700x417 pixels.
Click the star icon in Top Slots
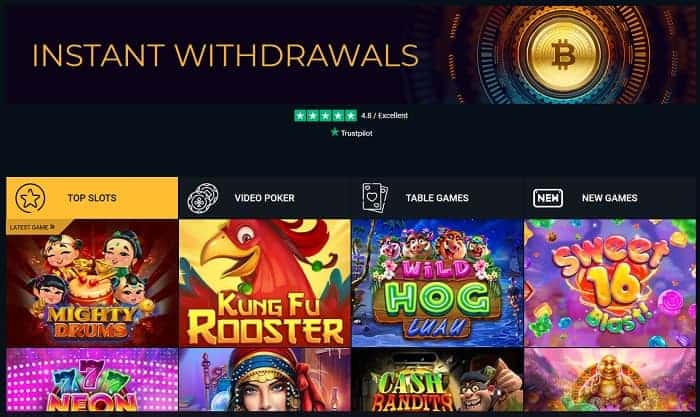[30, 198]
